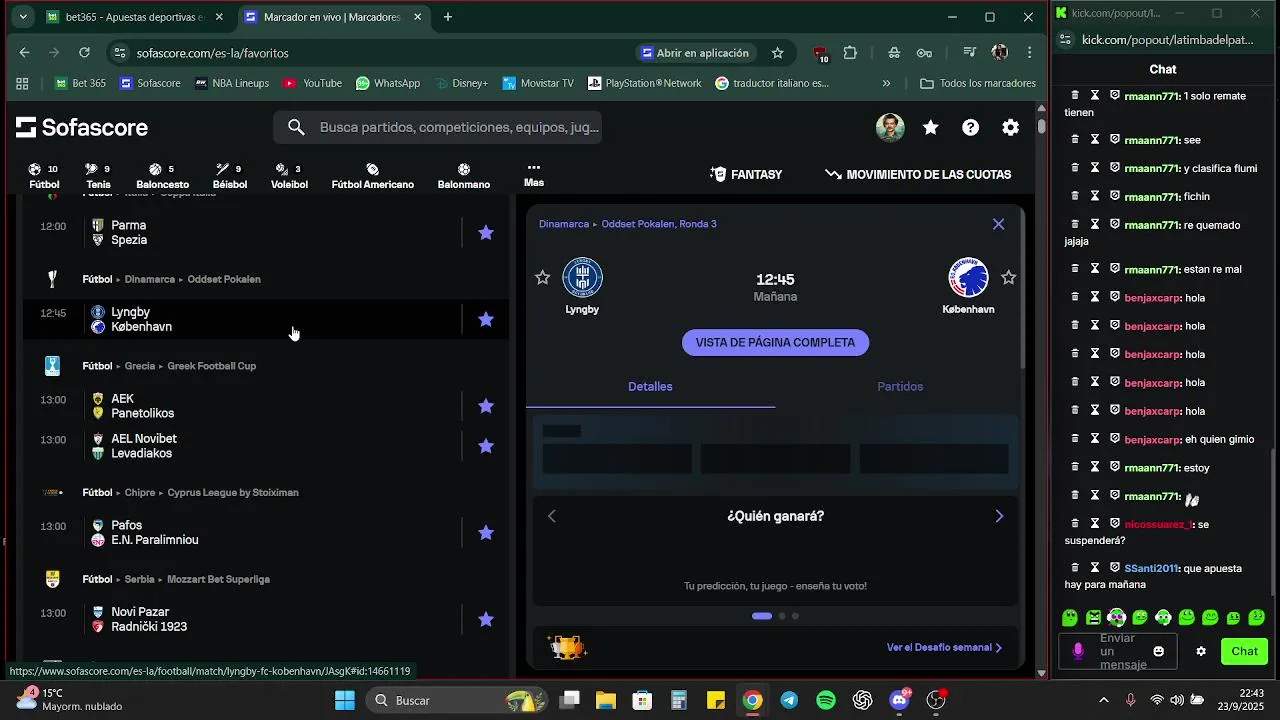Ban SSanti2011 with the shield icon

point(1114,567)
